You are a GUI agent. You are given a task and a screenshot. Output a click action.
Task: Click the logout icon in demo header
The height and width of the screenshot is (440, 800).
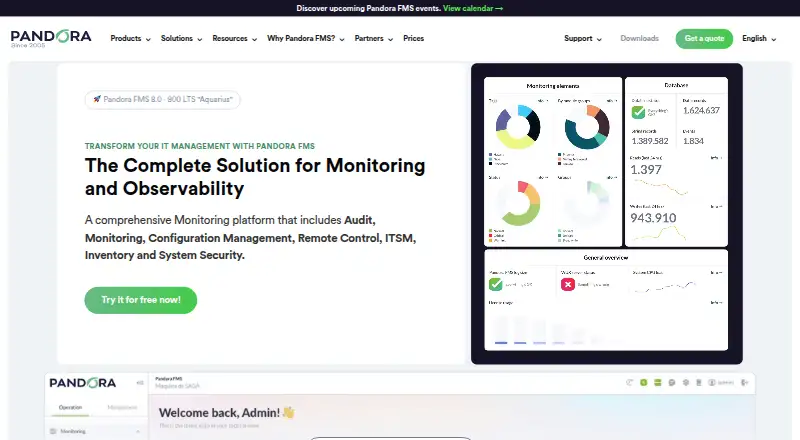[x=744, y=382]
